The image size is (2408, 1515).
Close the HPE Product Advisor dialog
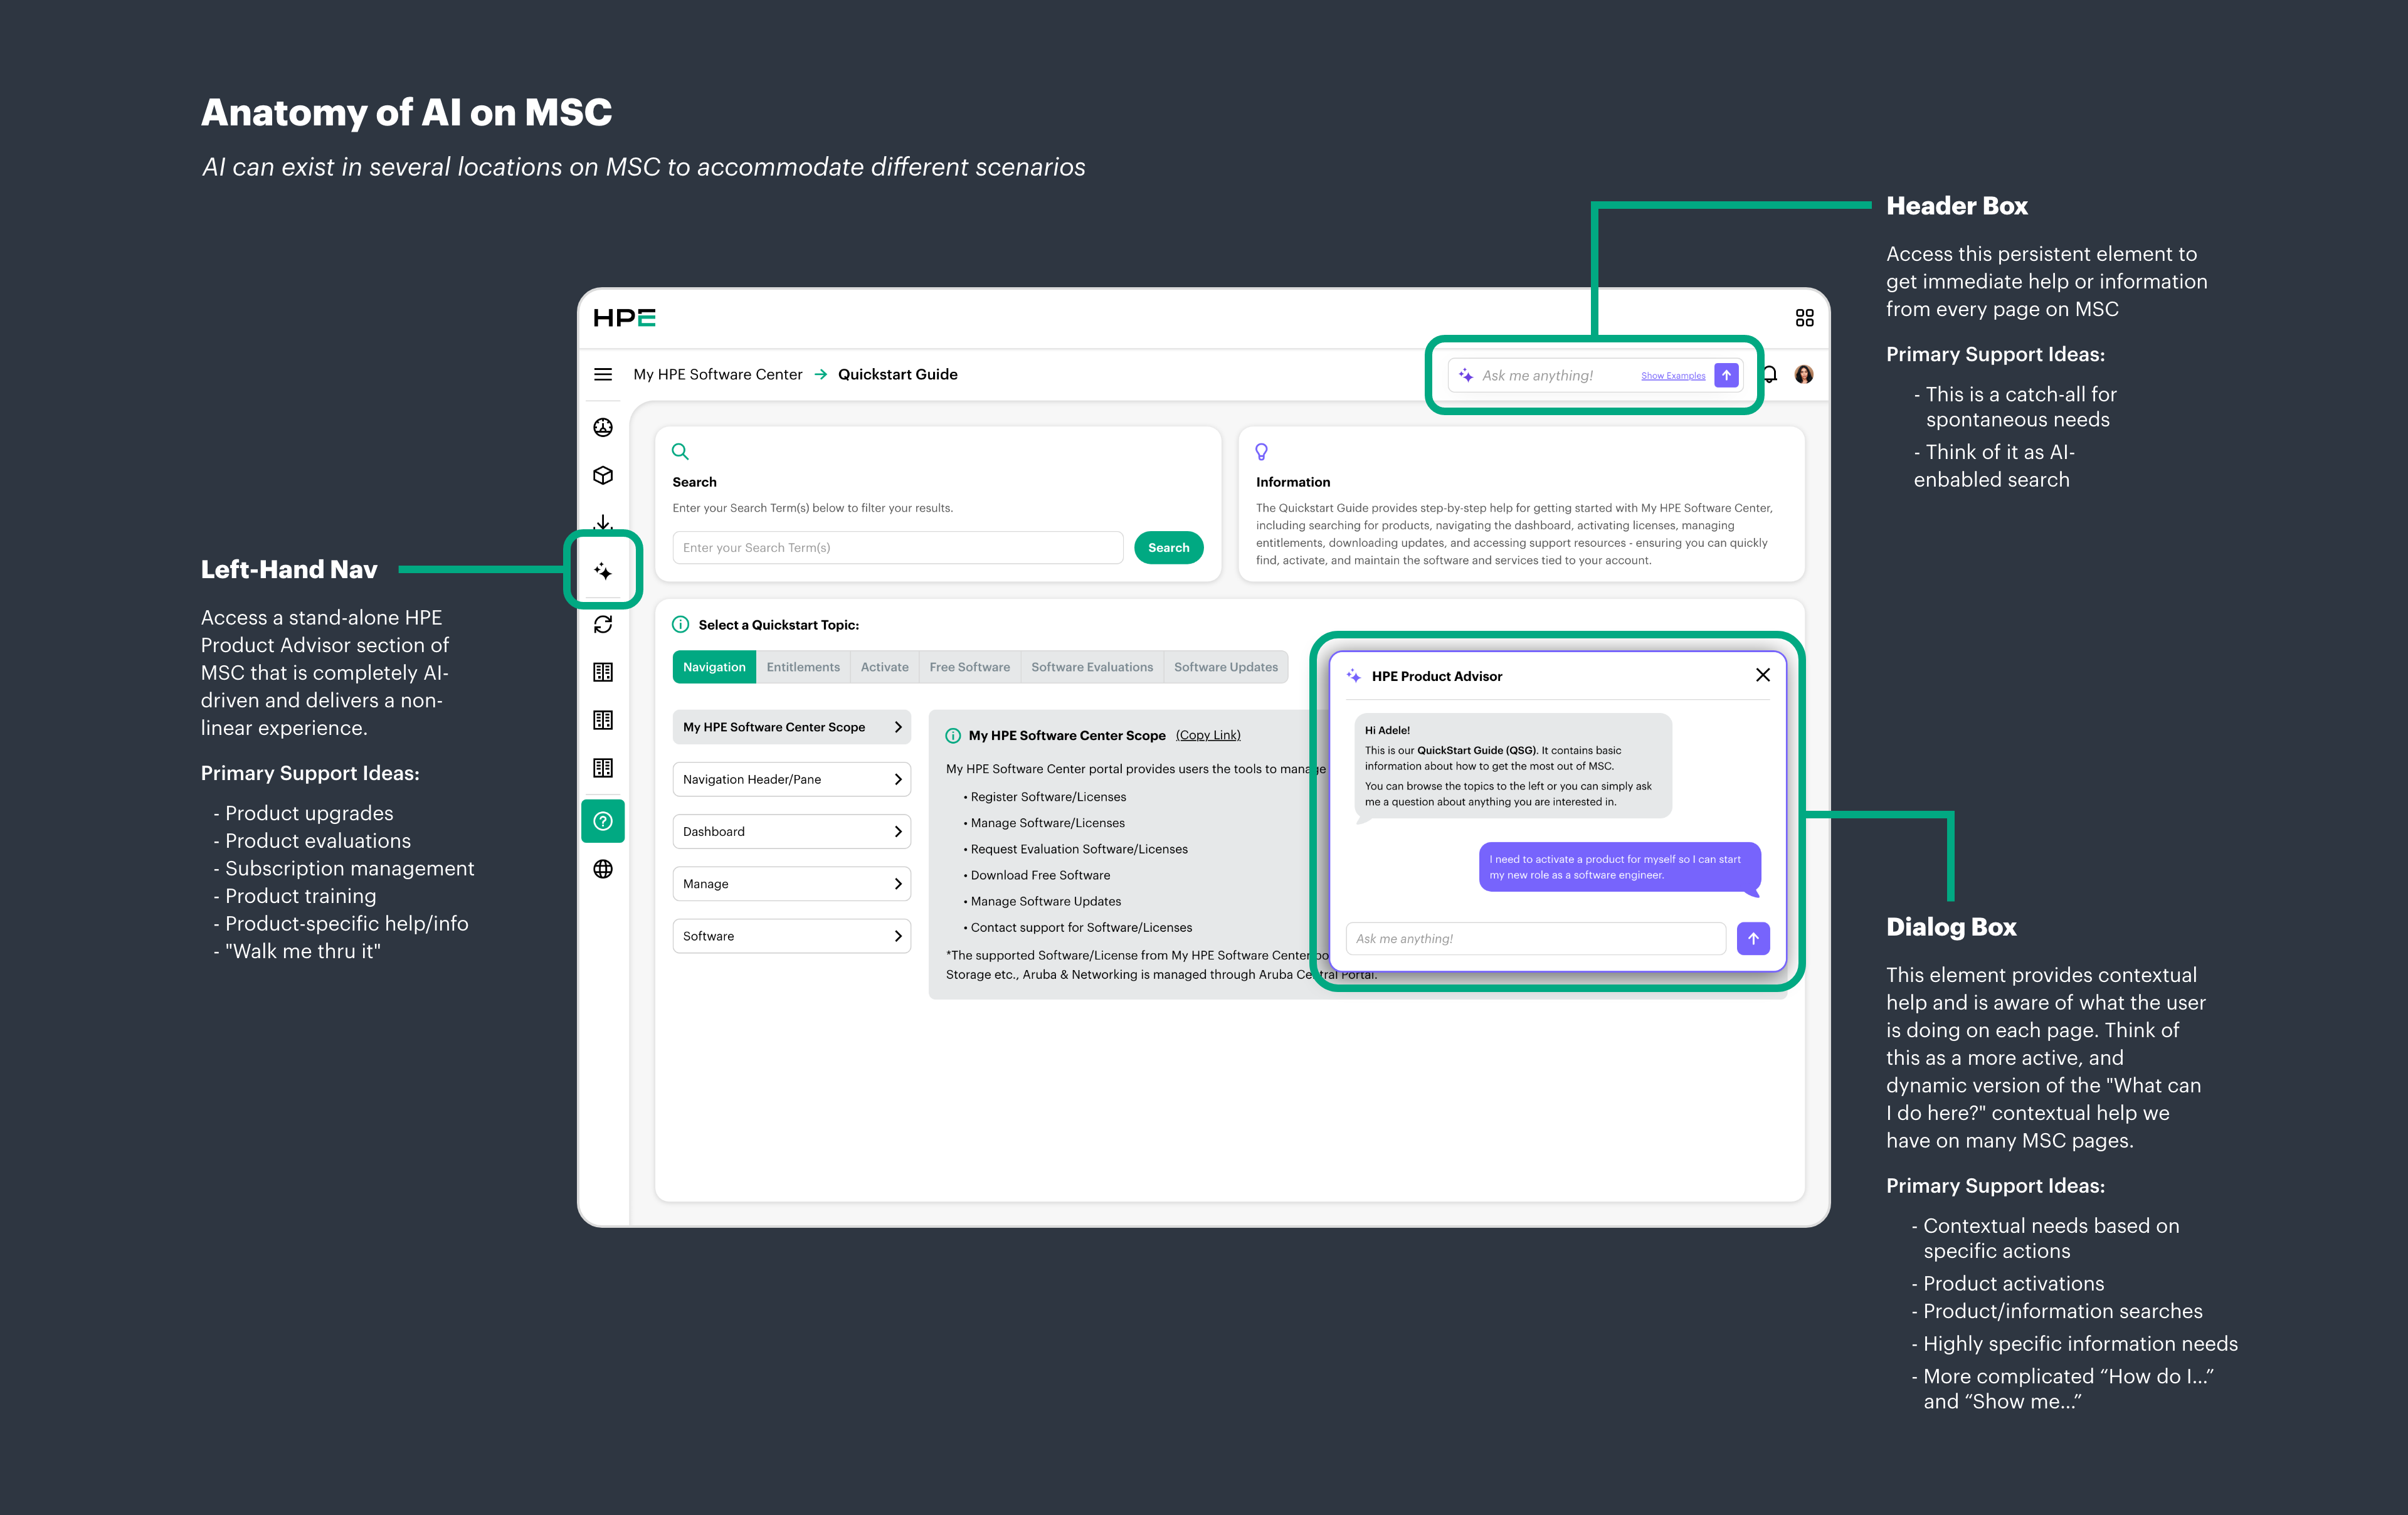click(x=1763, y=675)
